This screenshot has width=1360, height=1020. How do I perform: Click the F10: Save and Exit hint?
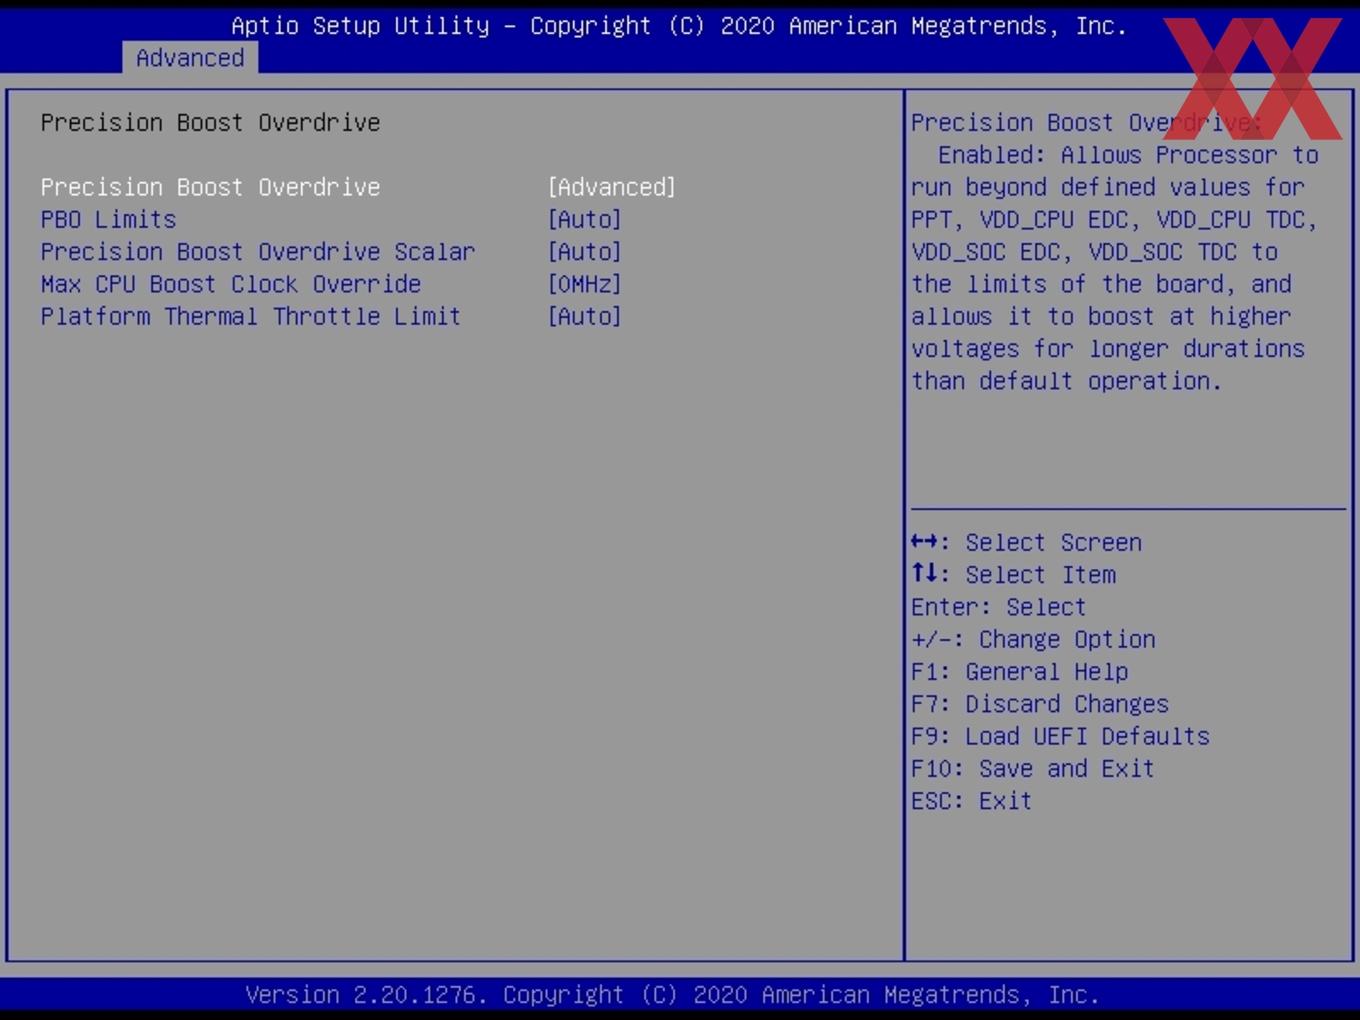click(1033, 768)
